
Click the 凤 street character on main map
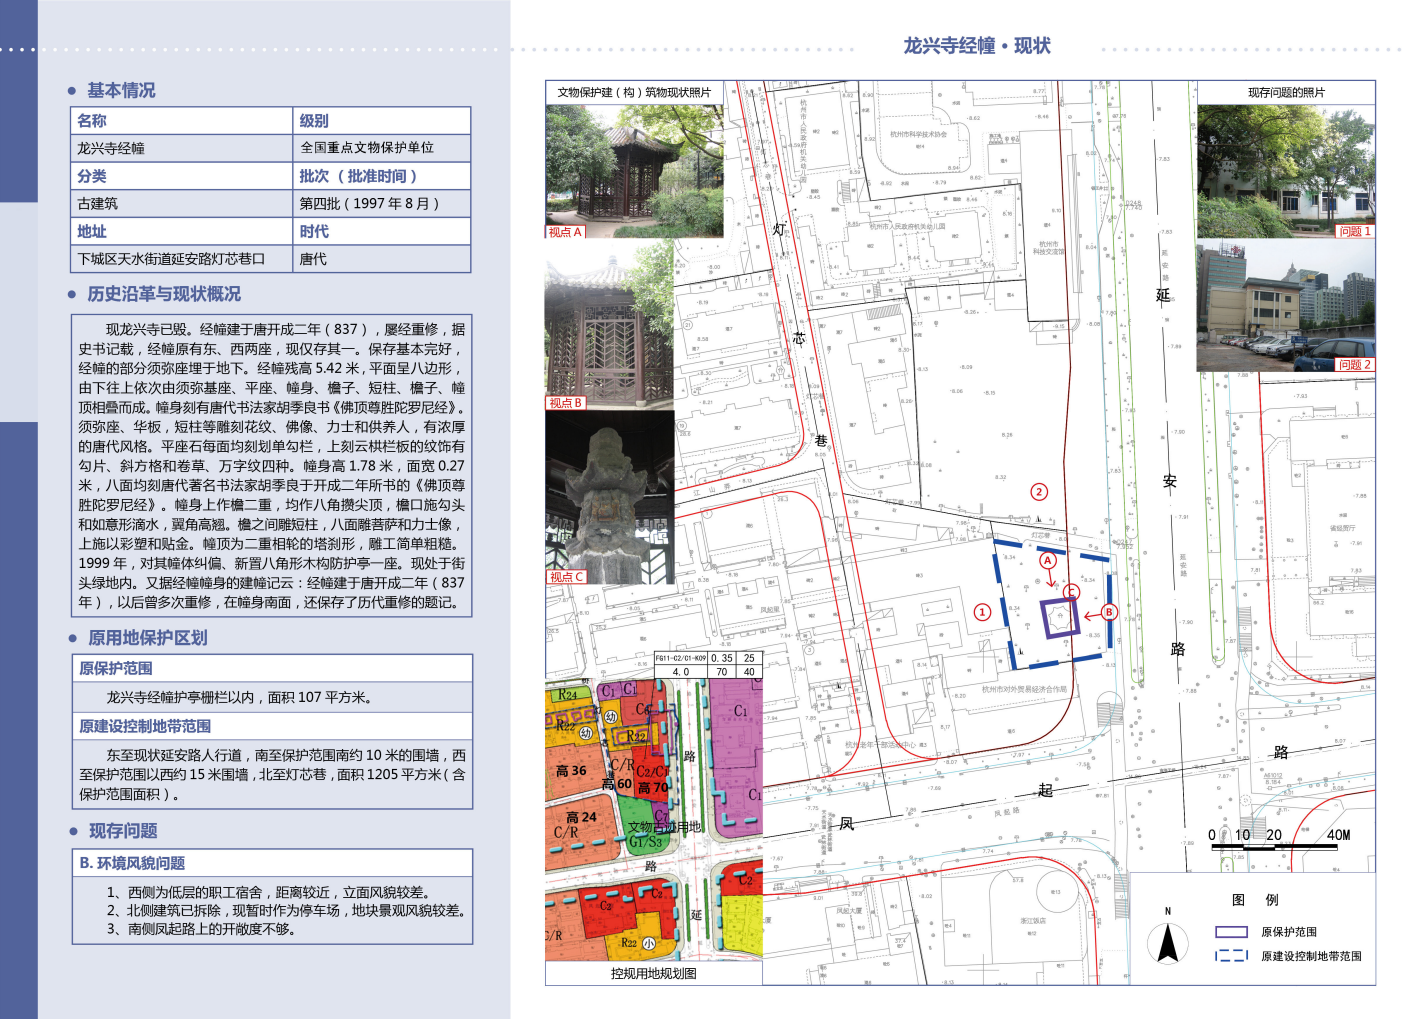click(x=847, y=823)
